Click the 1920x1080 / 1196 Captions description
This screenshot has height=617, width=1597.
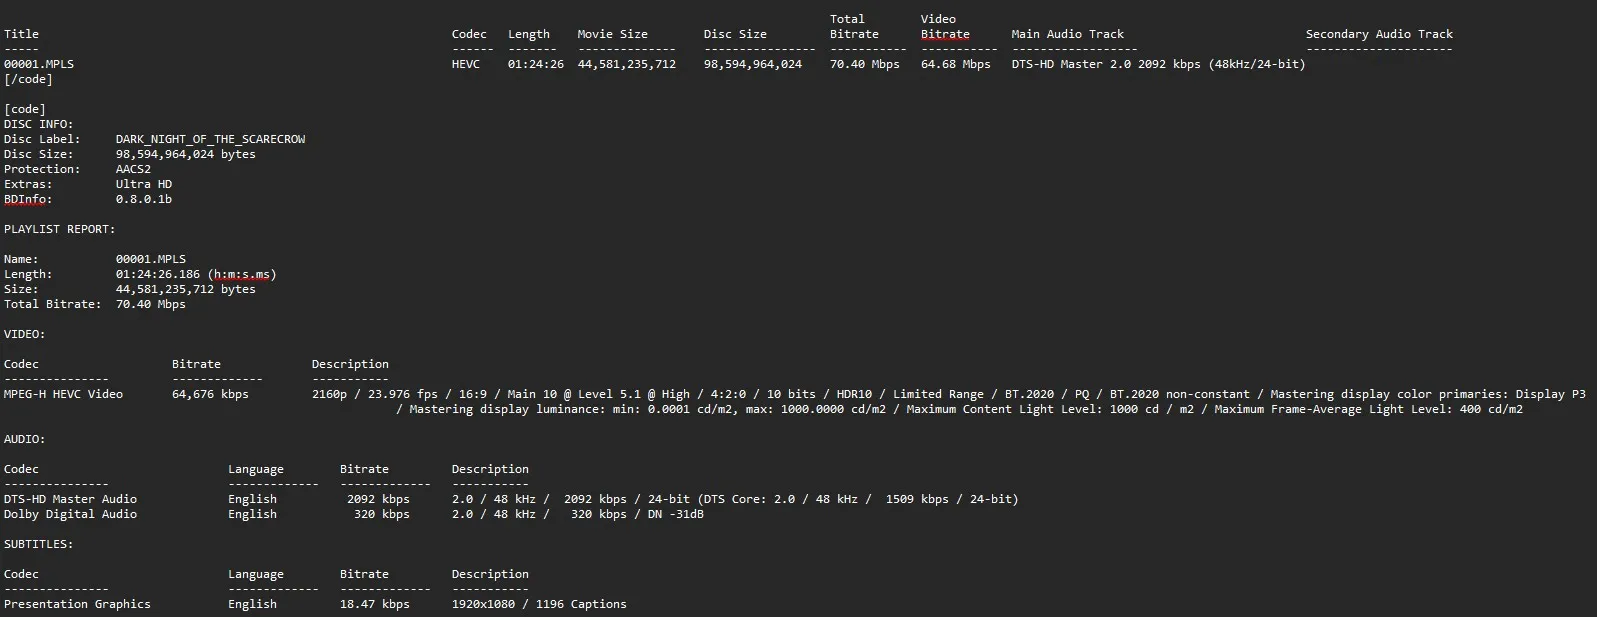539,604
